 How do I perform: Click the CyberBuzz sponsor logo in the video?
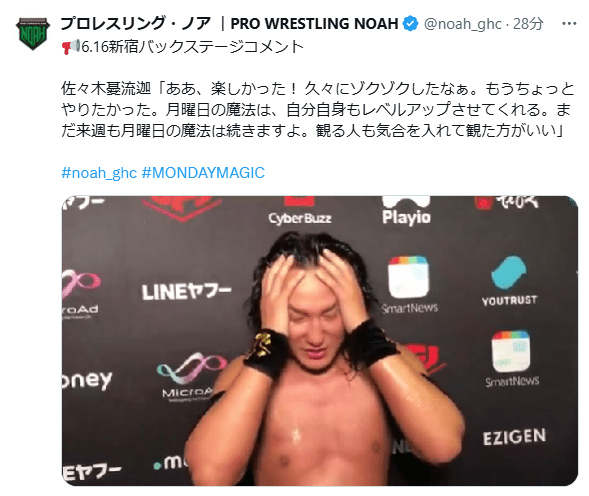(300, 218)
